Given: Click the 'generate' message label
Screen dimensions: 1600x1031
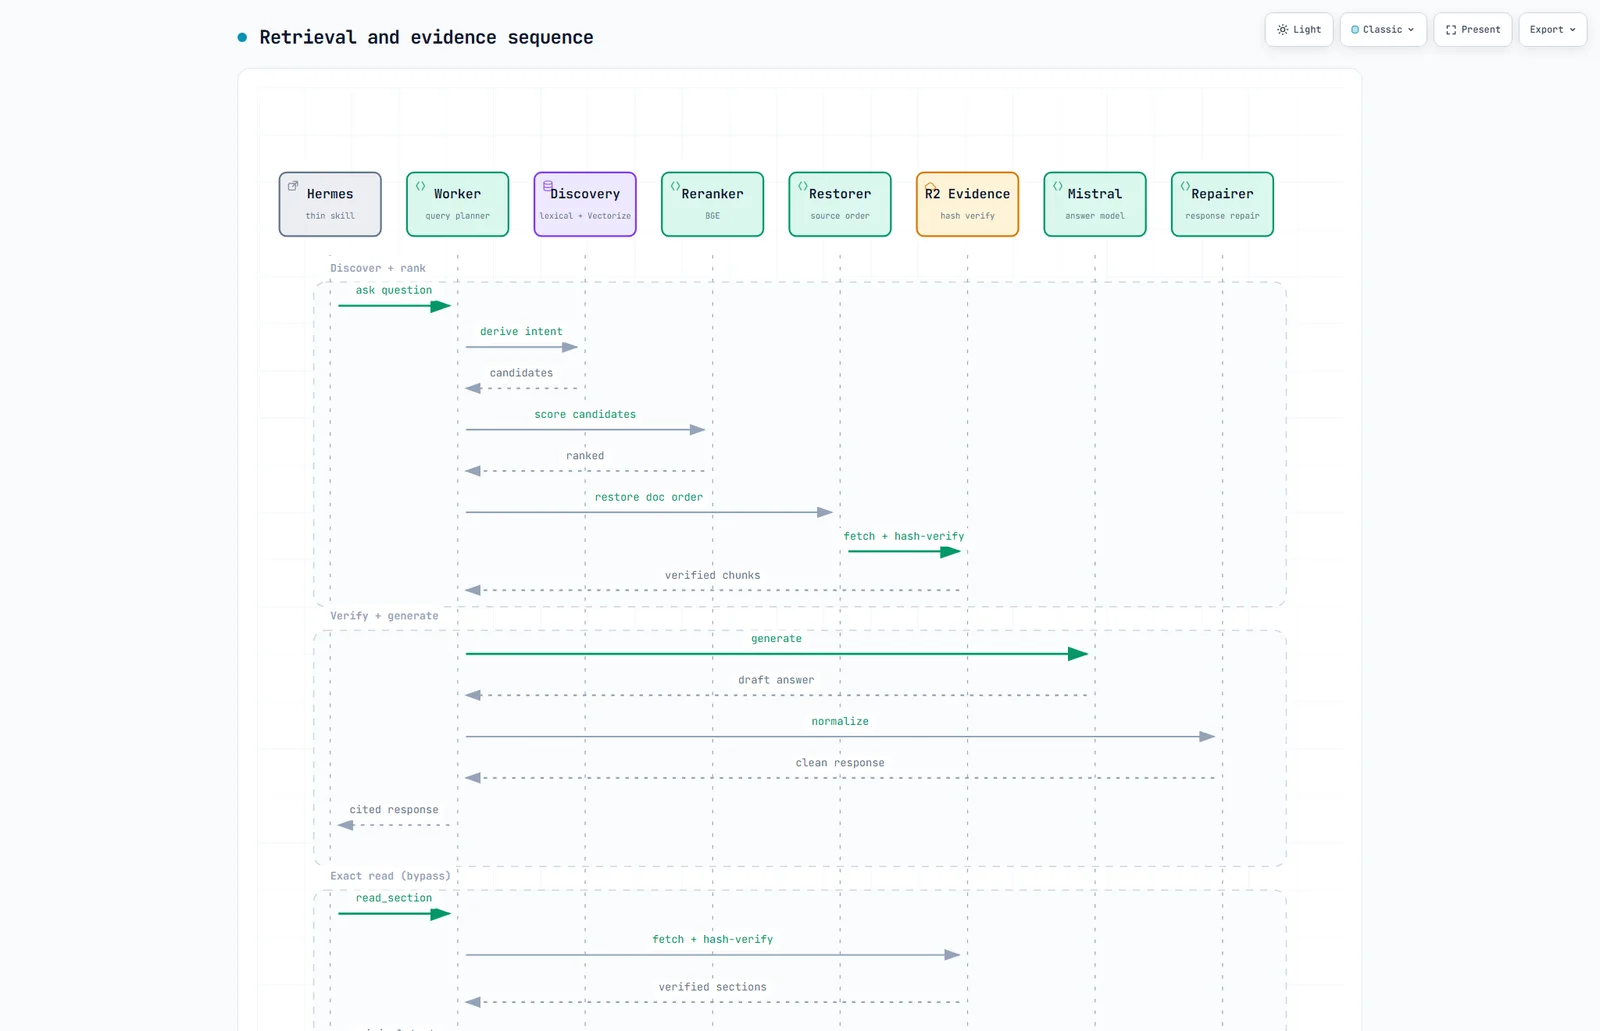Looking at the screenshot, I should tap(777, 638).
